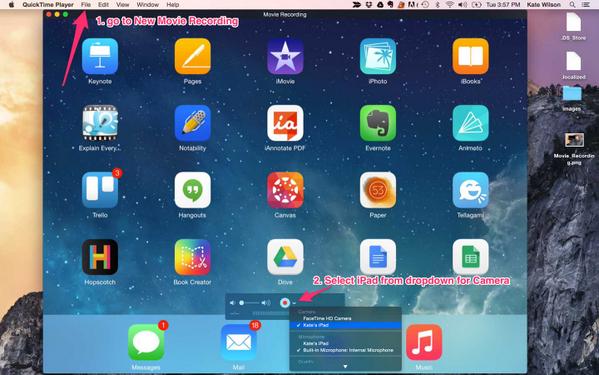Viewport: 599px width, 375px height.
Task: Open the Canvas app icon
Action: [x=285, y=190]
